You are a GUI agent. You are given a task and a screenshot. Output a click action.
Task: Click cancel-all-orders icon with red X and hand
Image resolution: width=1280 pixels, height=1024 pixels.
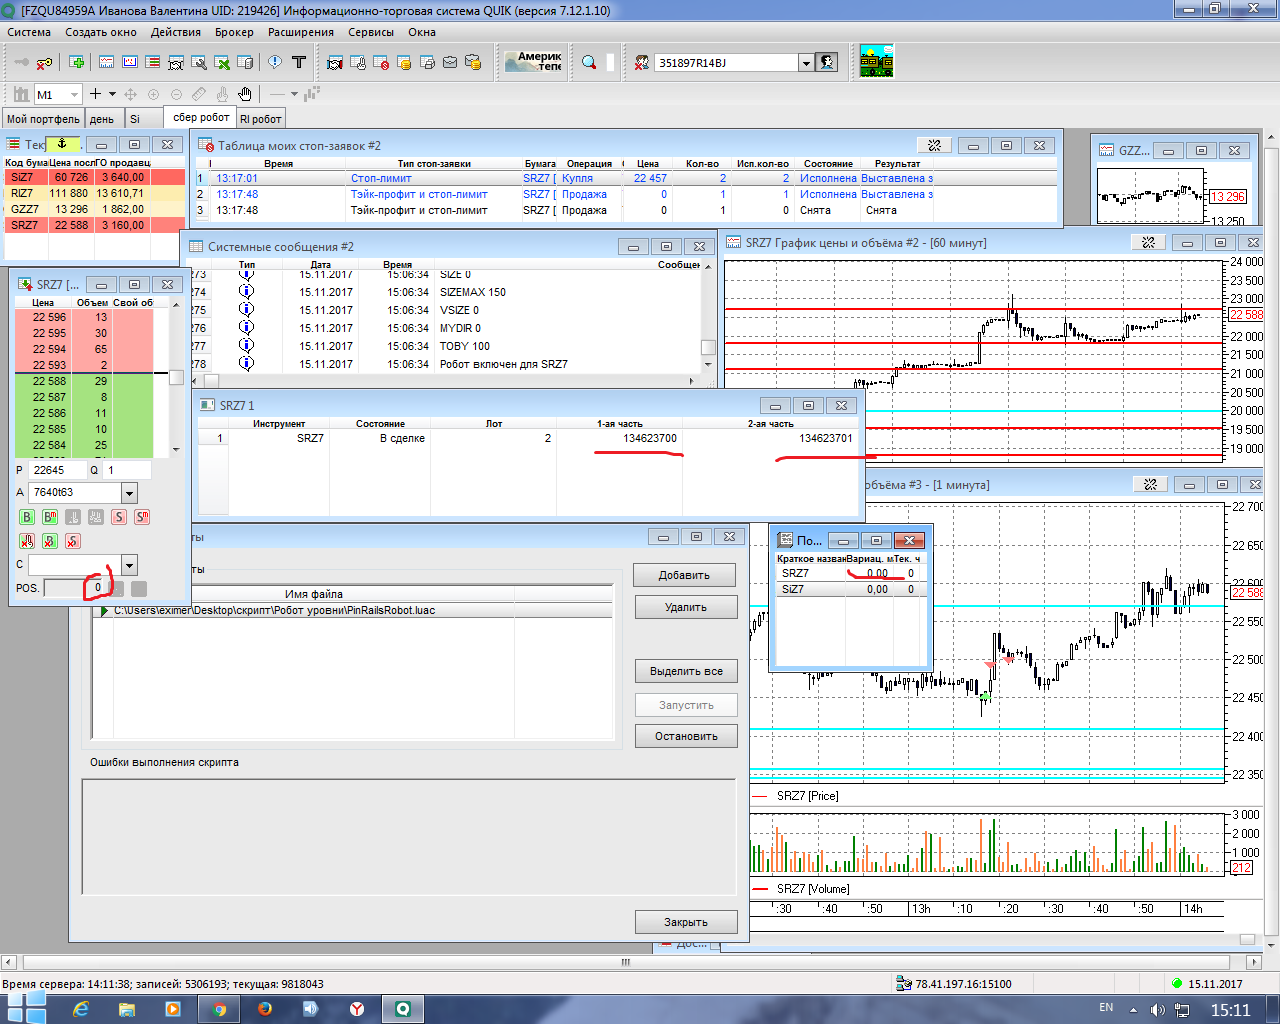(27, 541)
